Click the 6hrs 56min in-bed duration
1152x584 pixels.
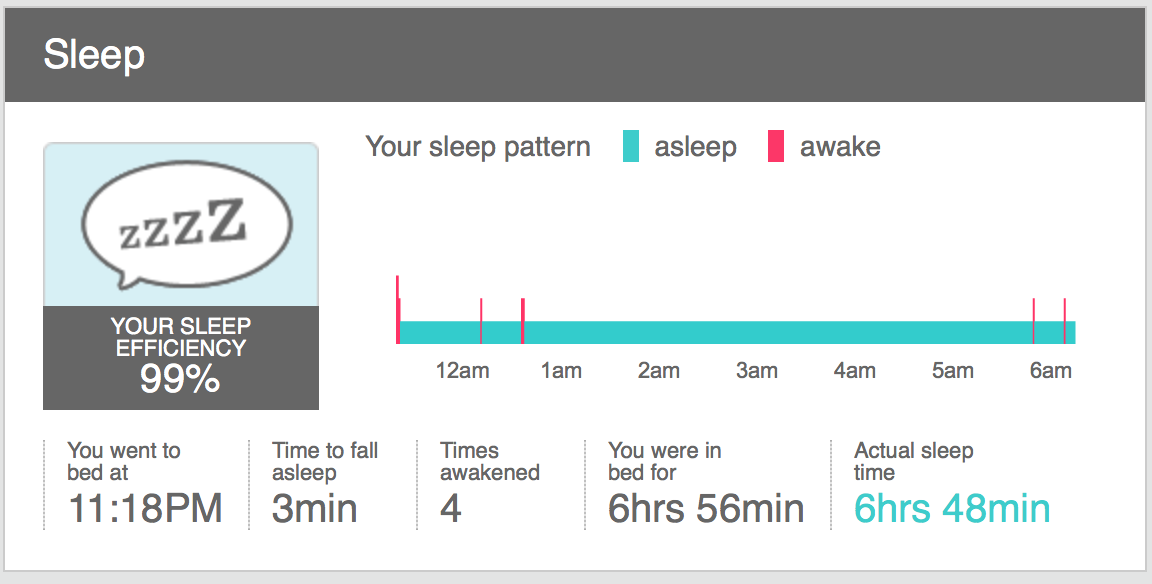[706, 508]
